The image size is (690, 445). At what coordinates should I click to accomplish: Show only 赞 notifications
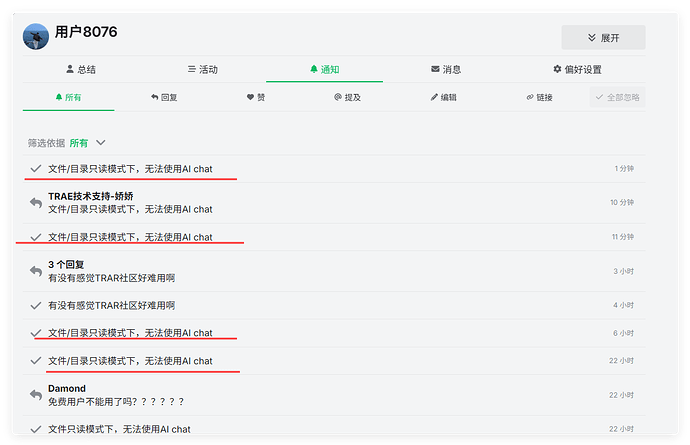click(256, 97)
